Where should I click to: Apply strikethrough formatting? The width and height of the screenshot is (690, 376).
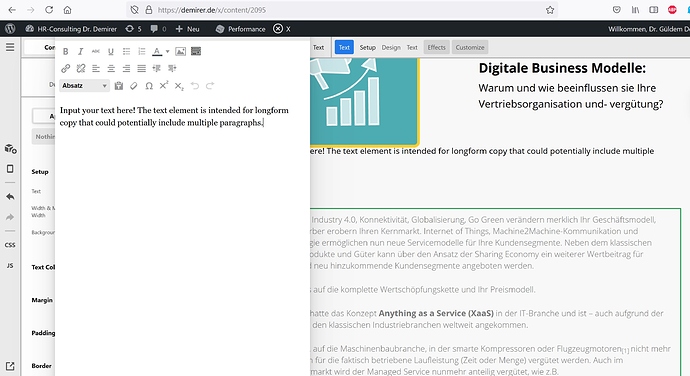pos(95,52)
